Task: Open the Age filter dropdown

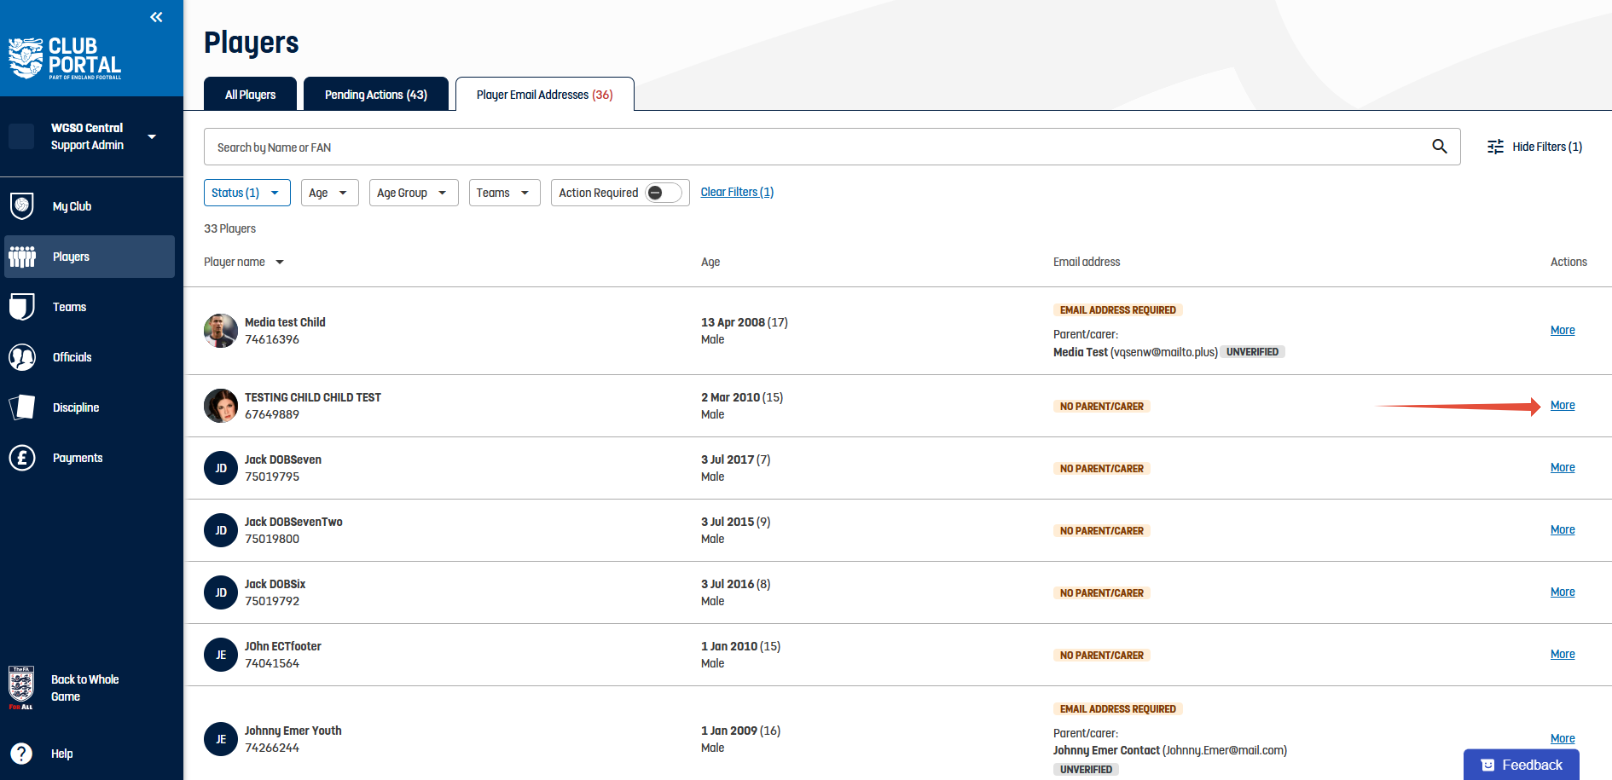Action: [330, 193]
